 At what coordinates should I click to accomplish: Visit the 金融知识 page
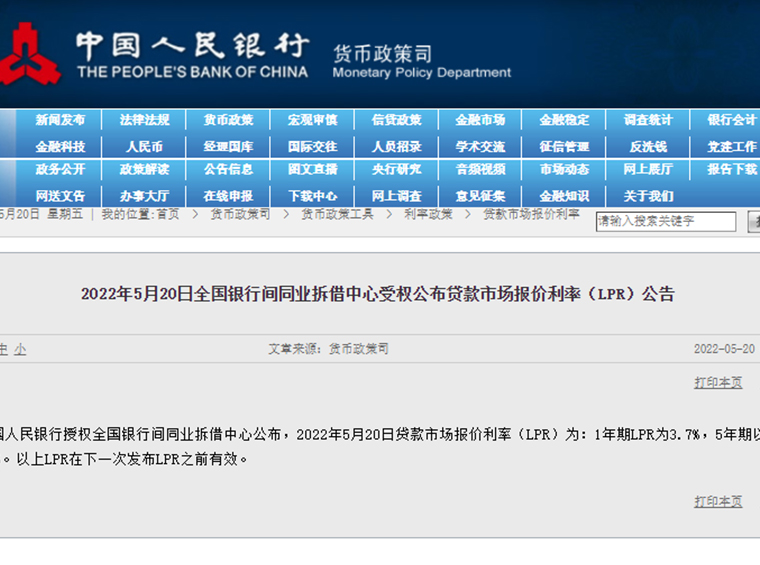(x=565, y=196)
